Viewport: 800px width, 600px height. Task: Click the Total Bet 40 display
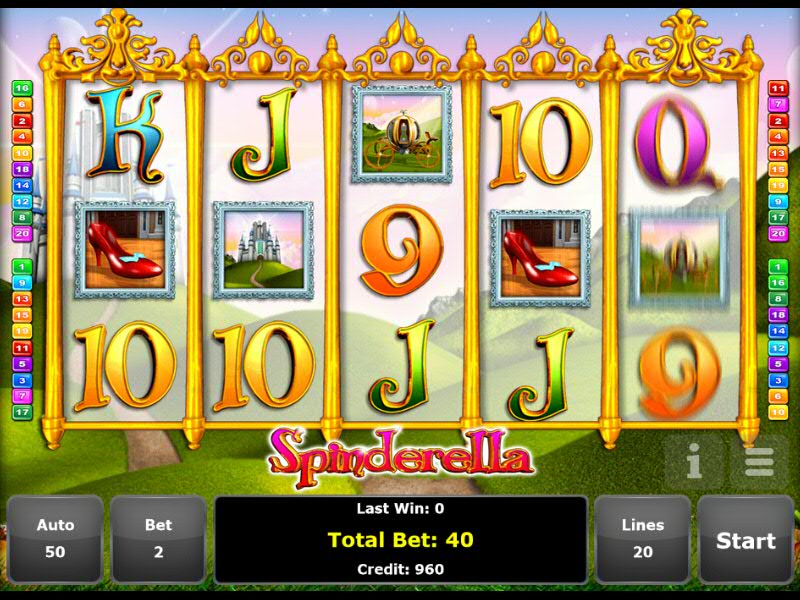tap(401, 539)
